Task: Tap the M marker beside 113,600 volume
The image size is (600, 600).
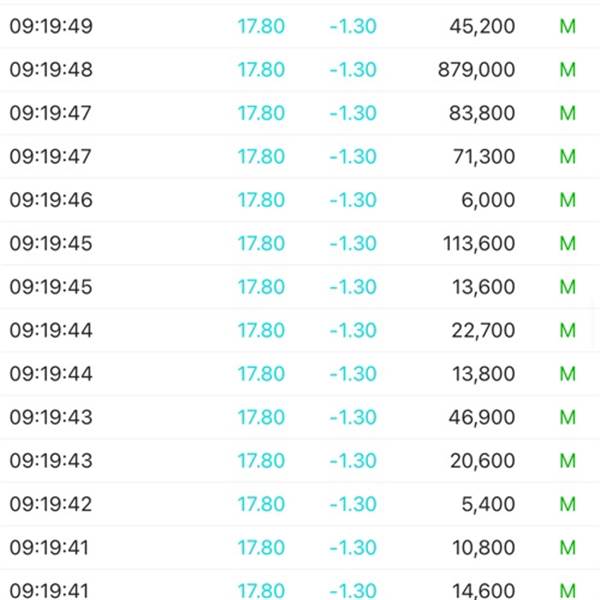Action: point(567,243)
